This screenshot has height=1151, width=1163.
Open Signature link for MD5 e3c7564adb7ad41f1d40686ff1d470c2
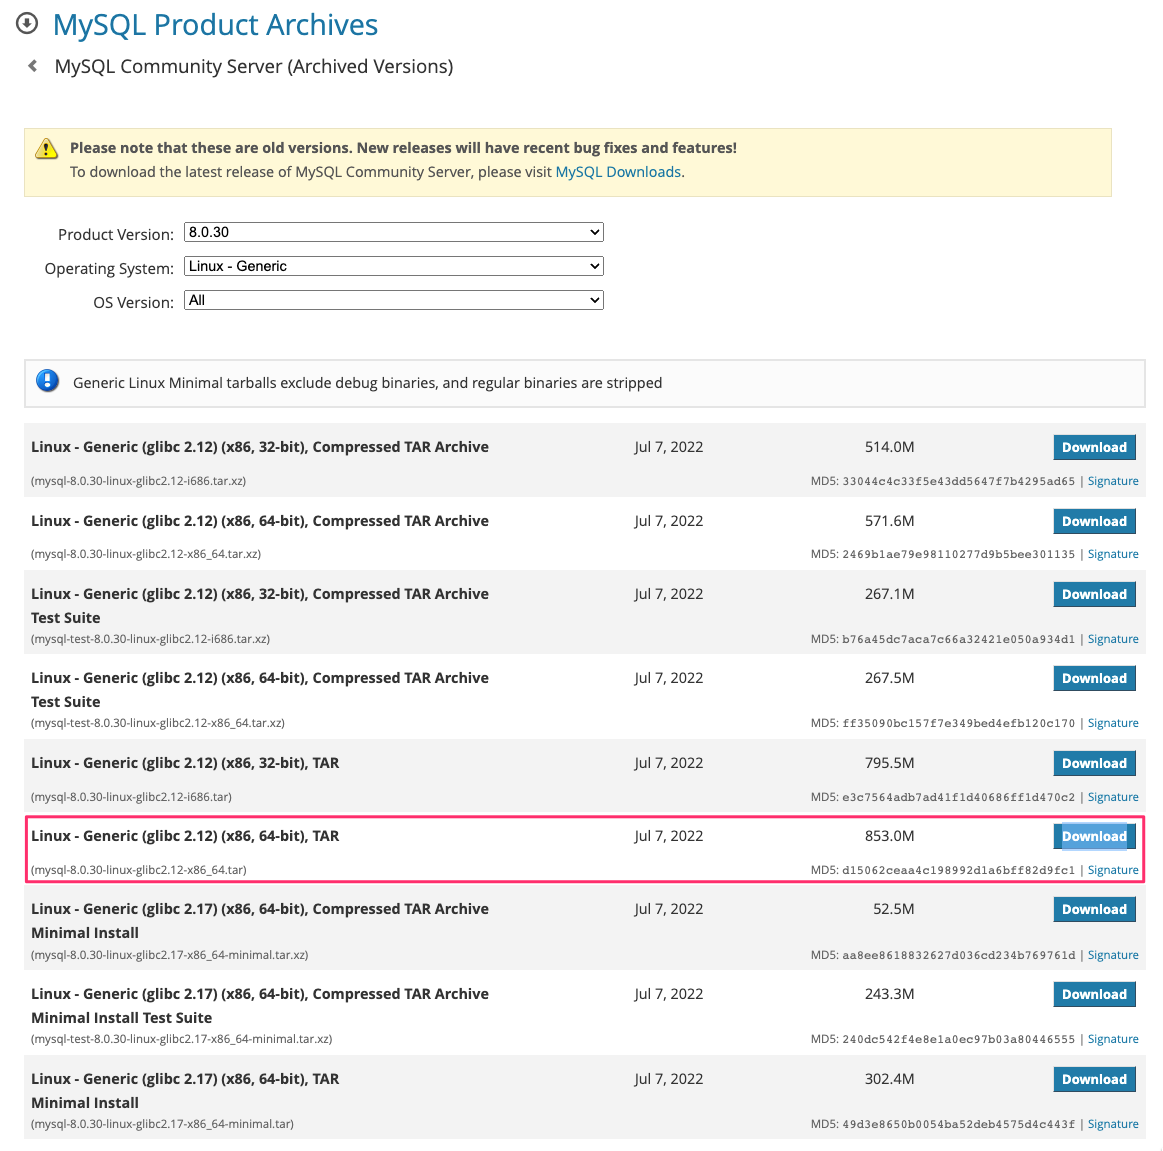coord(1113,797)
